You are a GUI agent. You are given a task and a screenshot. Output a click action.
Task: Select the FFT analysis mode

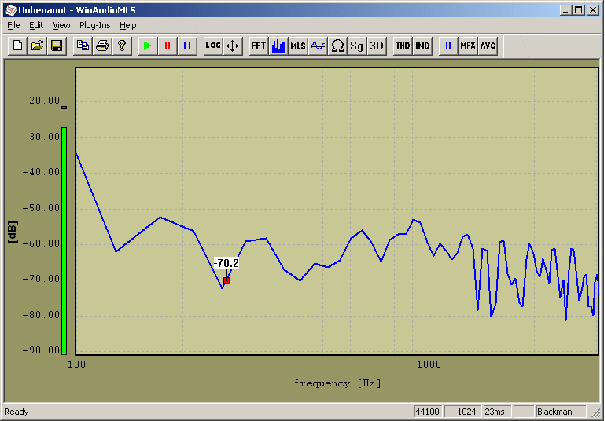[x=258, y=46]
